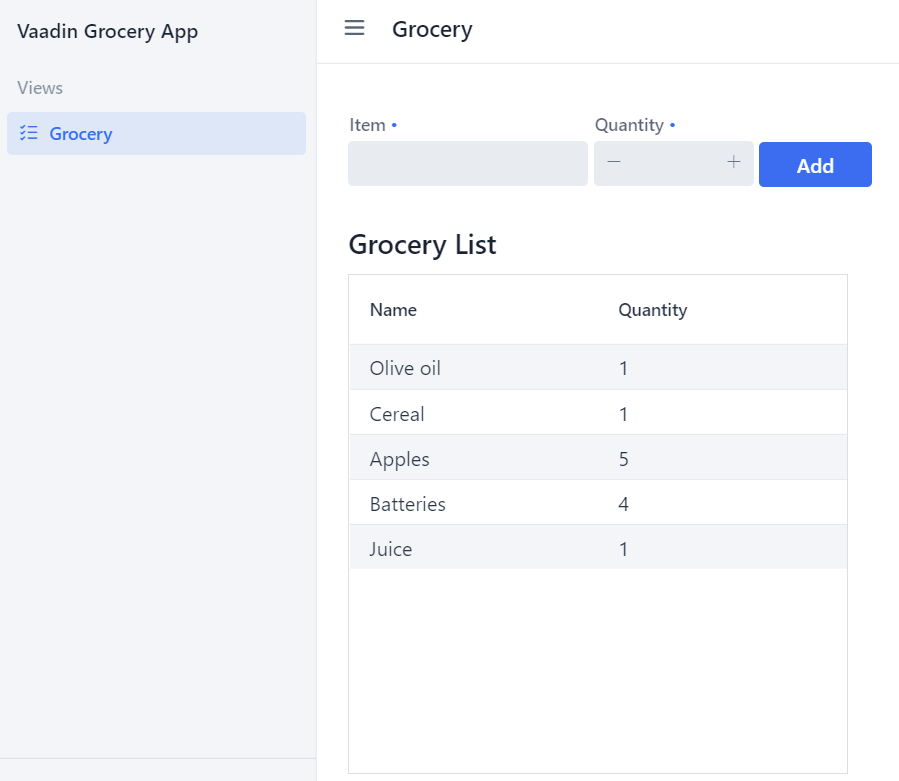Click the Quantity column header

click(652, 310)
